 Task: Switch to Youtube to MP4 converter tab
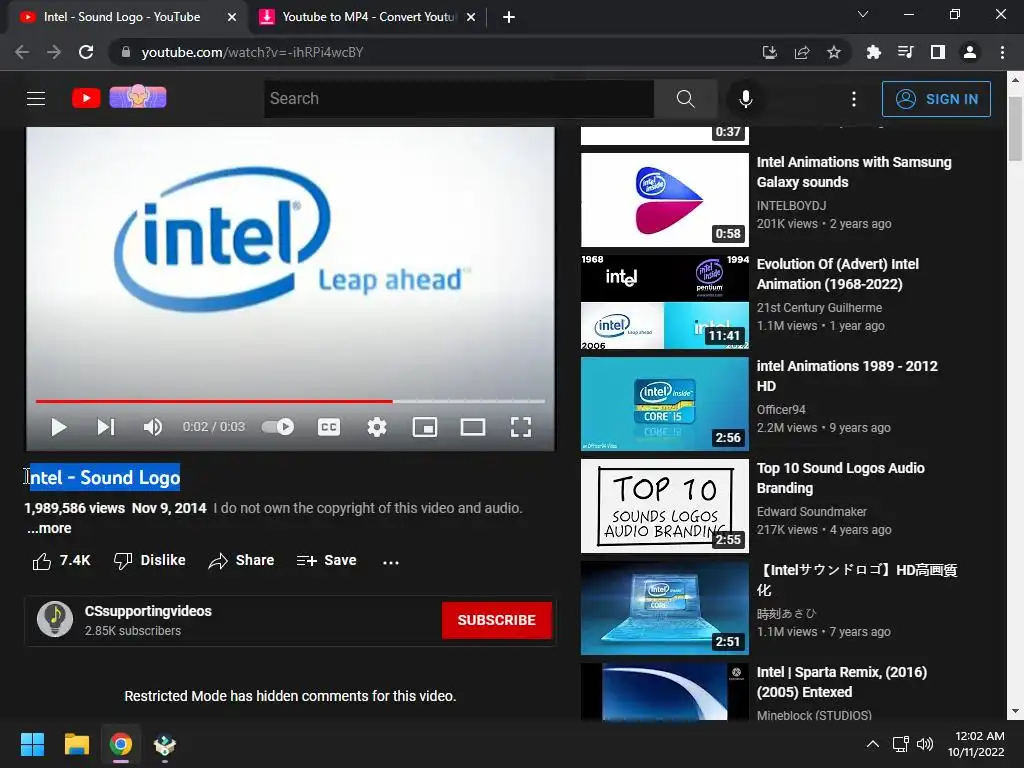pos(368,17)
